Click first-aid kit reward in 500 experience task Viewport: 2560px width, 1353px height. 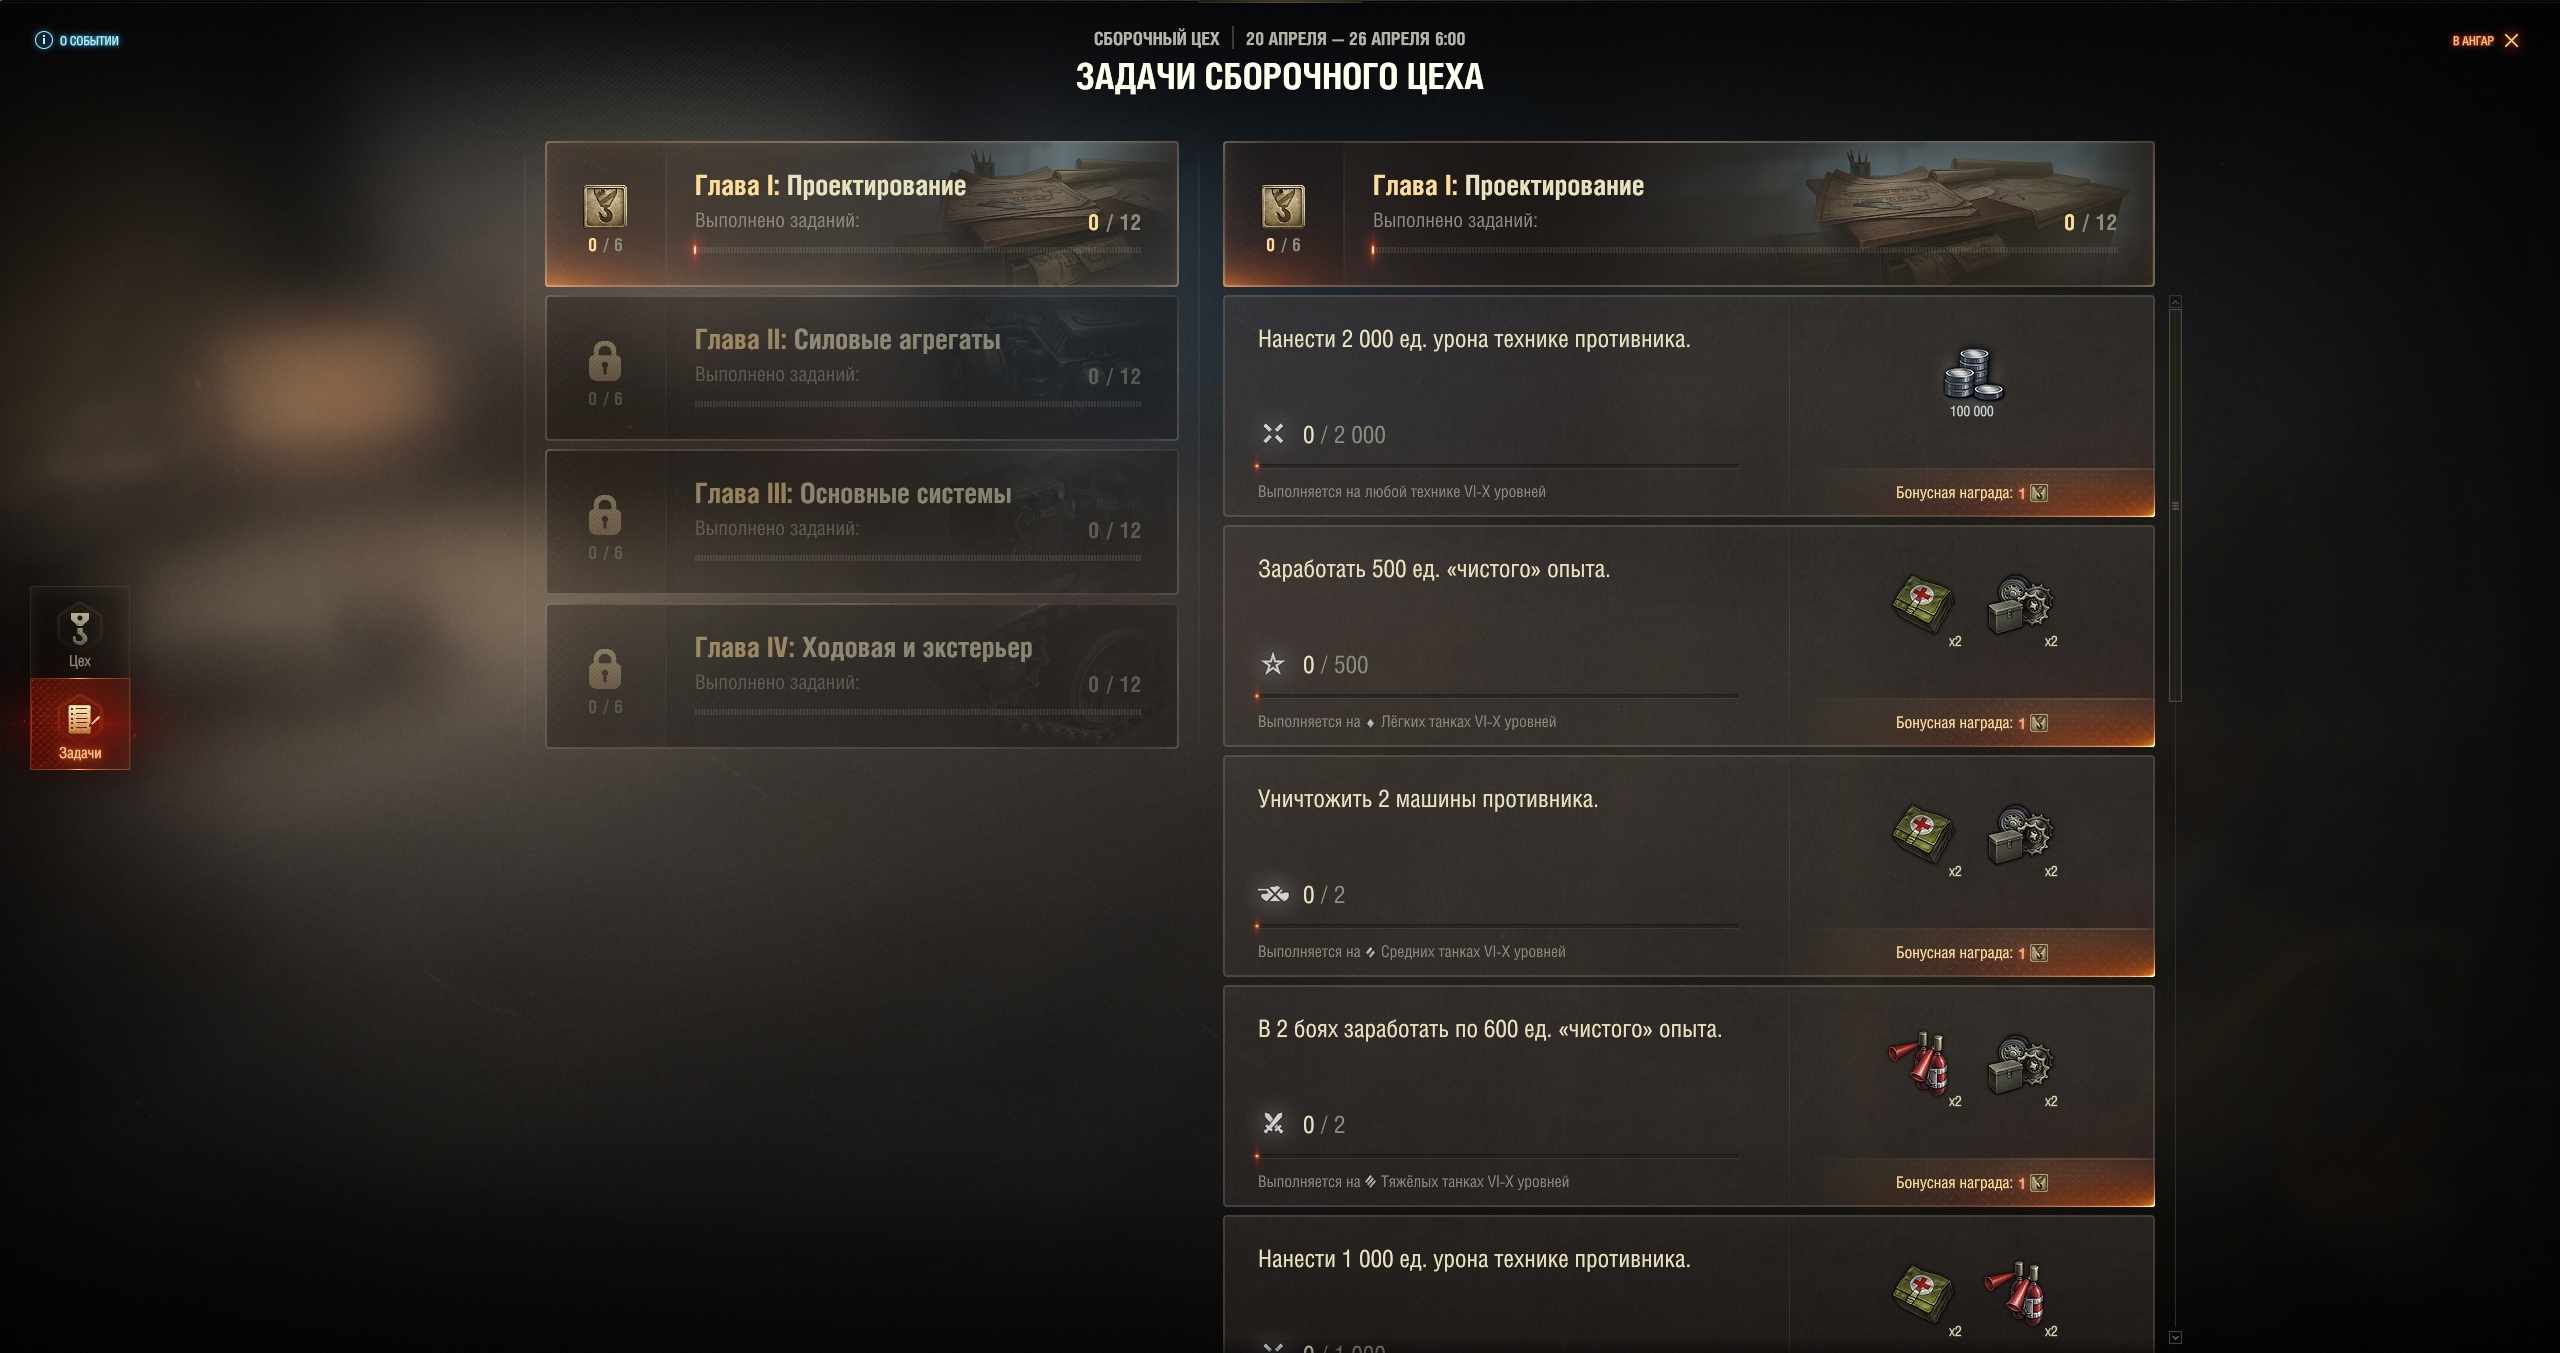(x=1922, y=604)
